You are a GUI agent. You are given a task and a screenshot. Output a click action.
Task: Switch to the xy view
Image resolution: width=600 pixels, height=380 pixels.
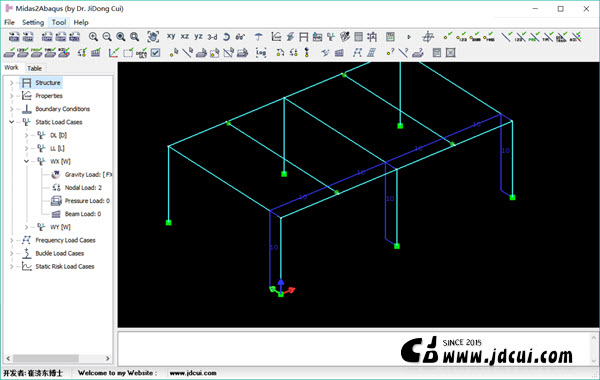coord(171,36)
